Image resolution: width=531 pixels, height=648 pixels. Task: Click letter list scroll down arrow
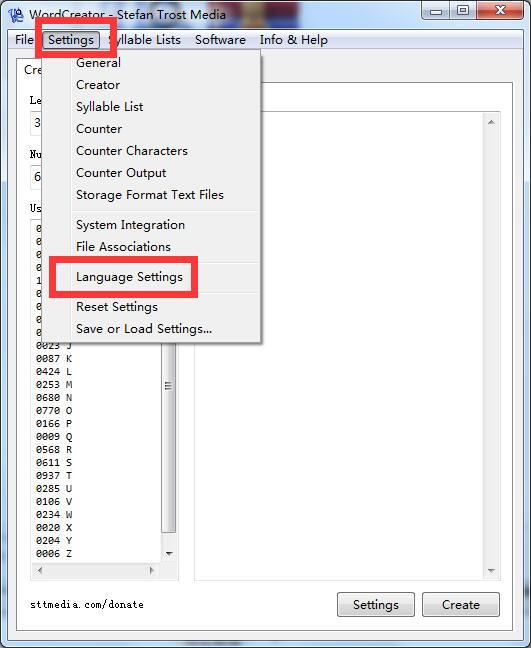click(169, 554)
